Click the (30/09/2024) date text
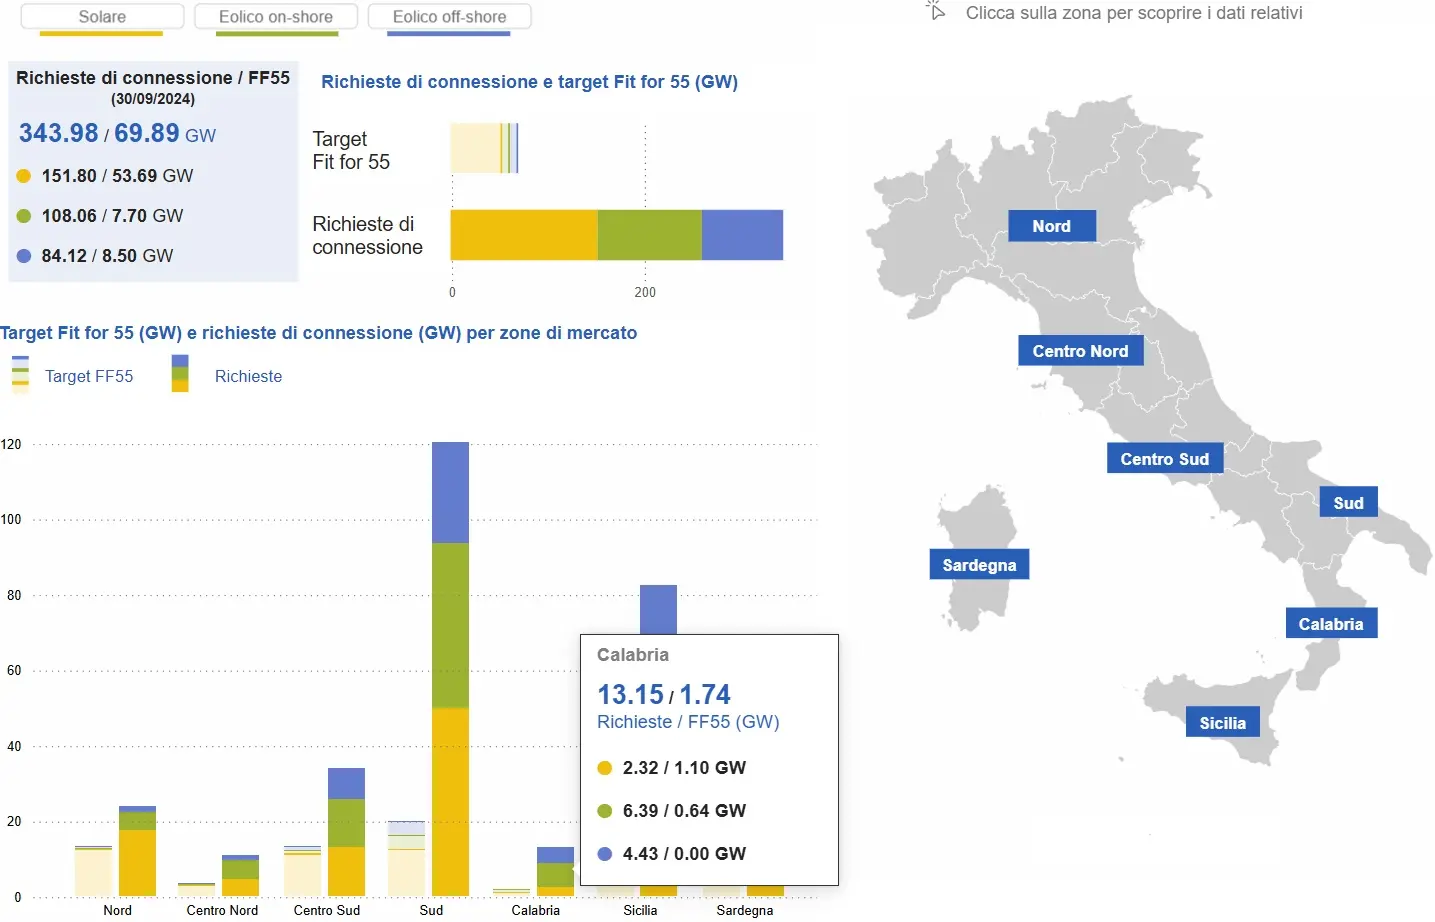Screen dimensions: 1435x922 153,99
